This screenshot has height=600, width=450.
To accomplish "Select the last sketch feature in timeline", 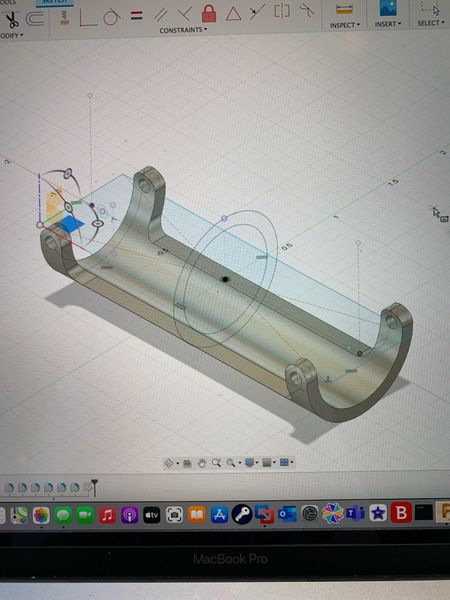I will point(88,488).
